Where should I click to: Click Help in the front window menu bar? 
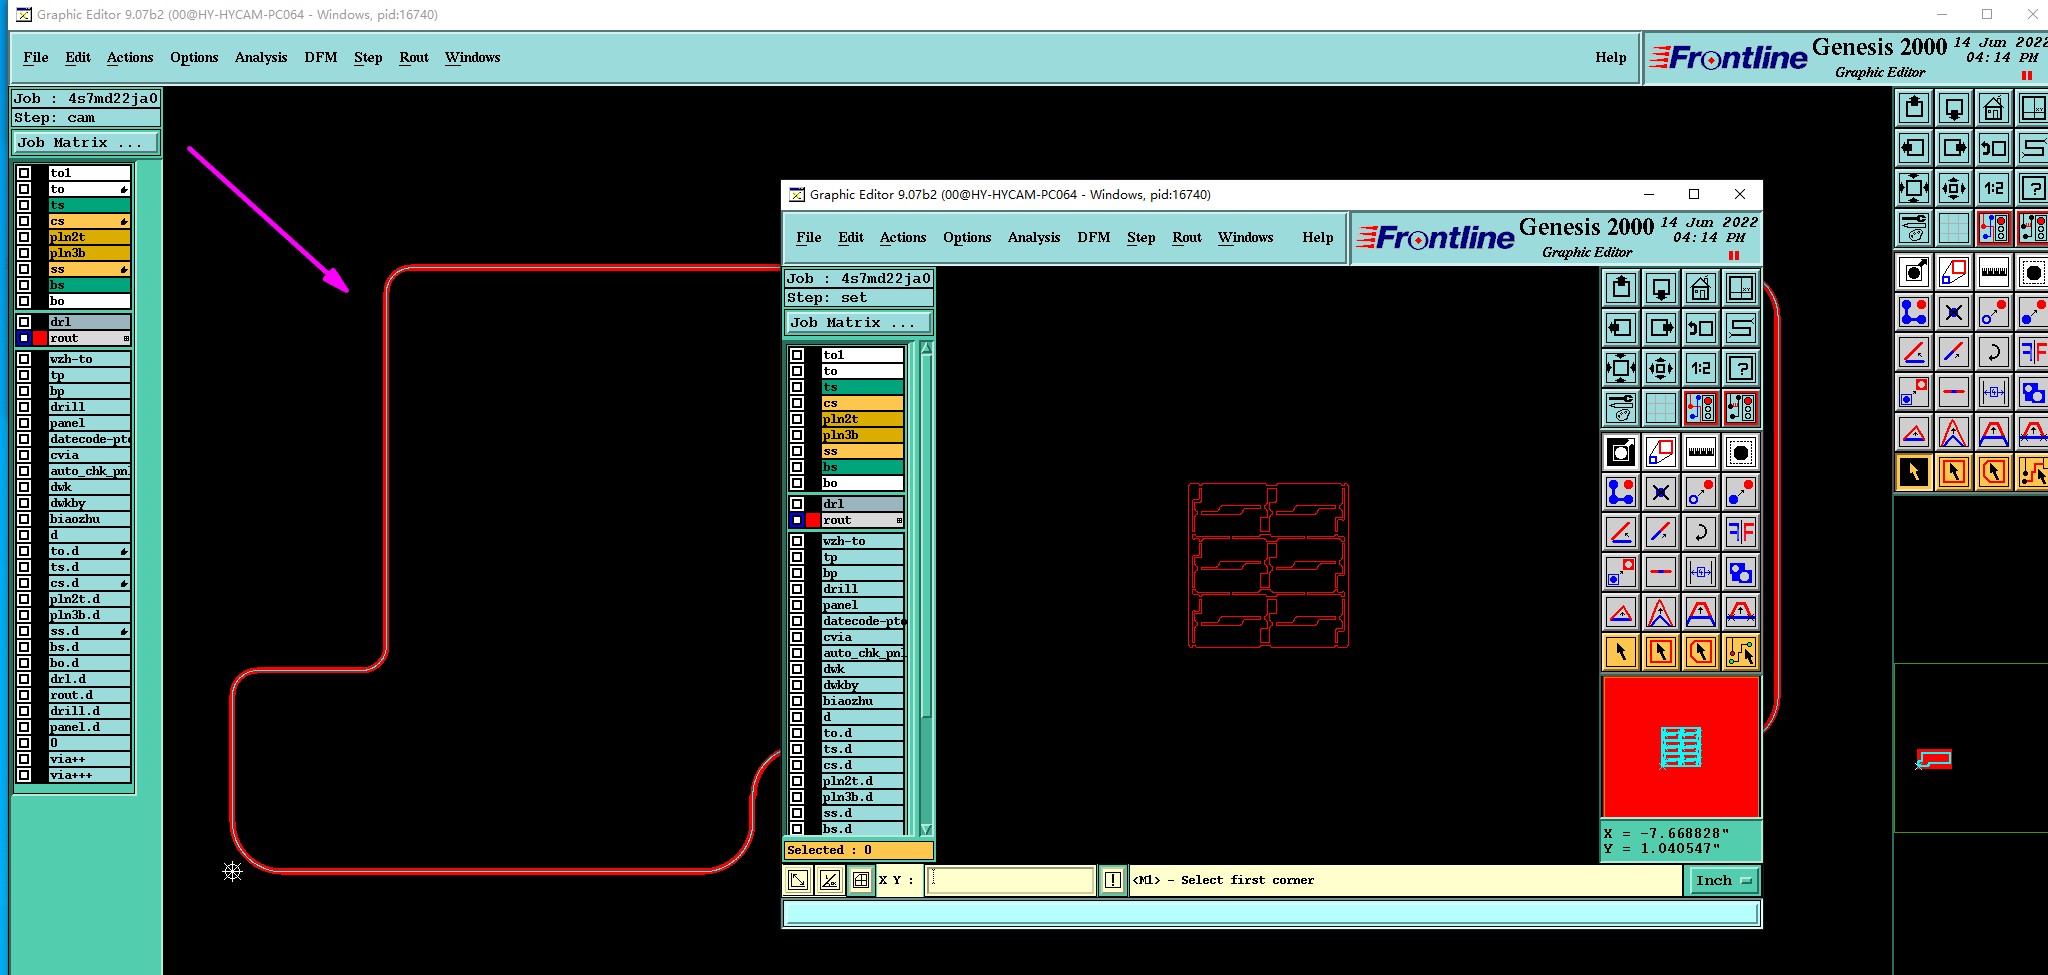(x=1317, y=238)
